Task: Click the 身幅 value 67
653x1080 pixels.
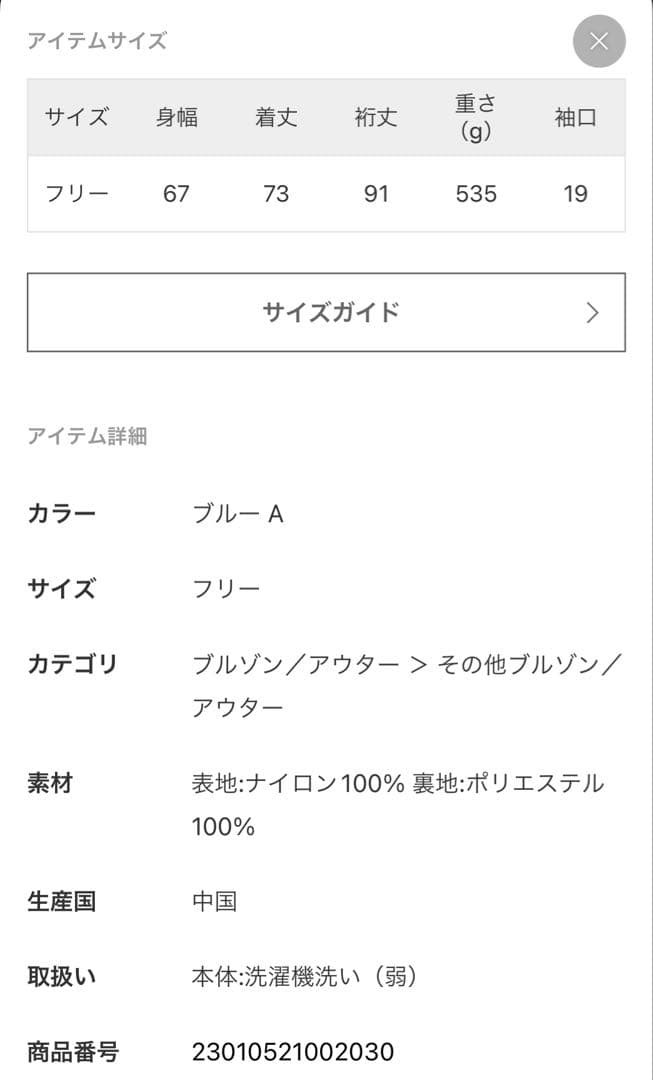Action: click(x=176, y=193)
